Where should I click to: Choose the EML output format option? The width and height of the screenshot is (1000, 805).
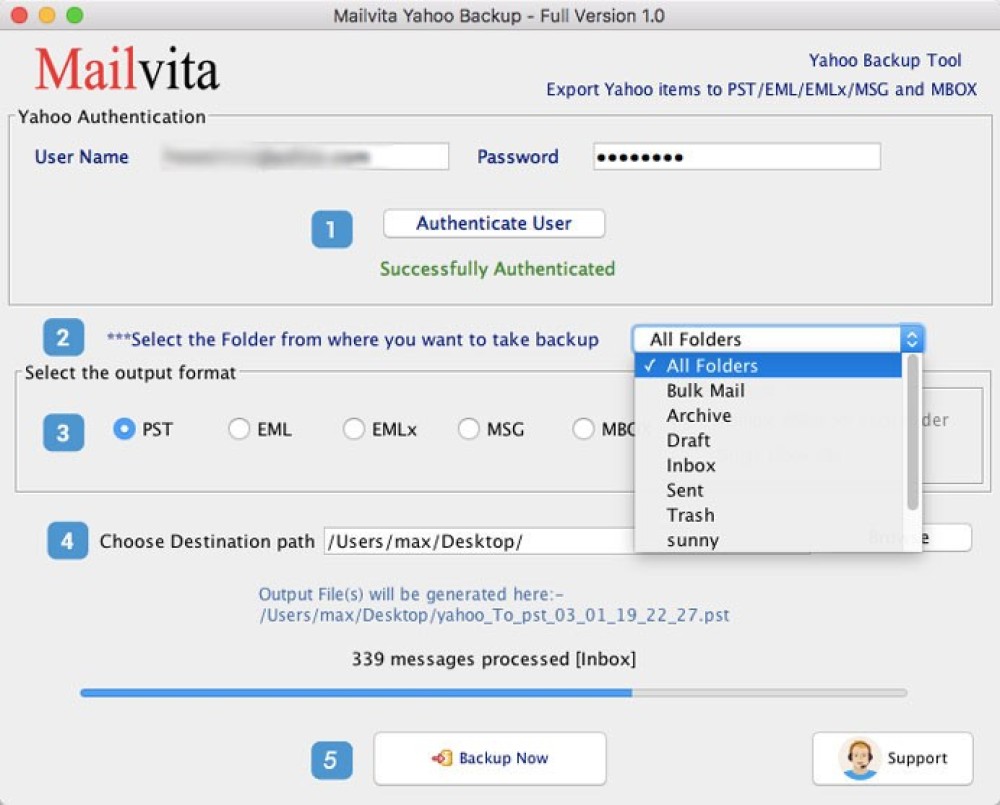click(239, 429)
